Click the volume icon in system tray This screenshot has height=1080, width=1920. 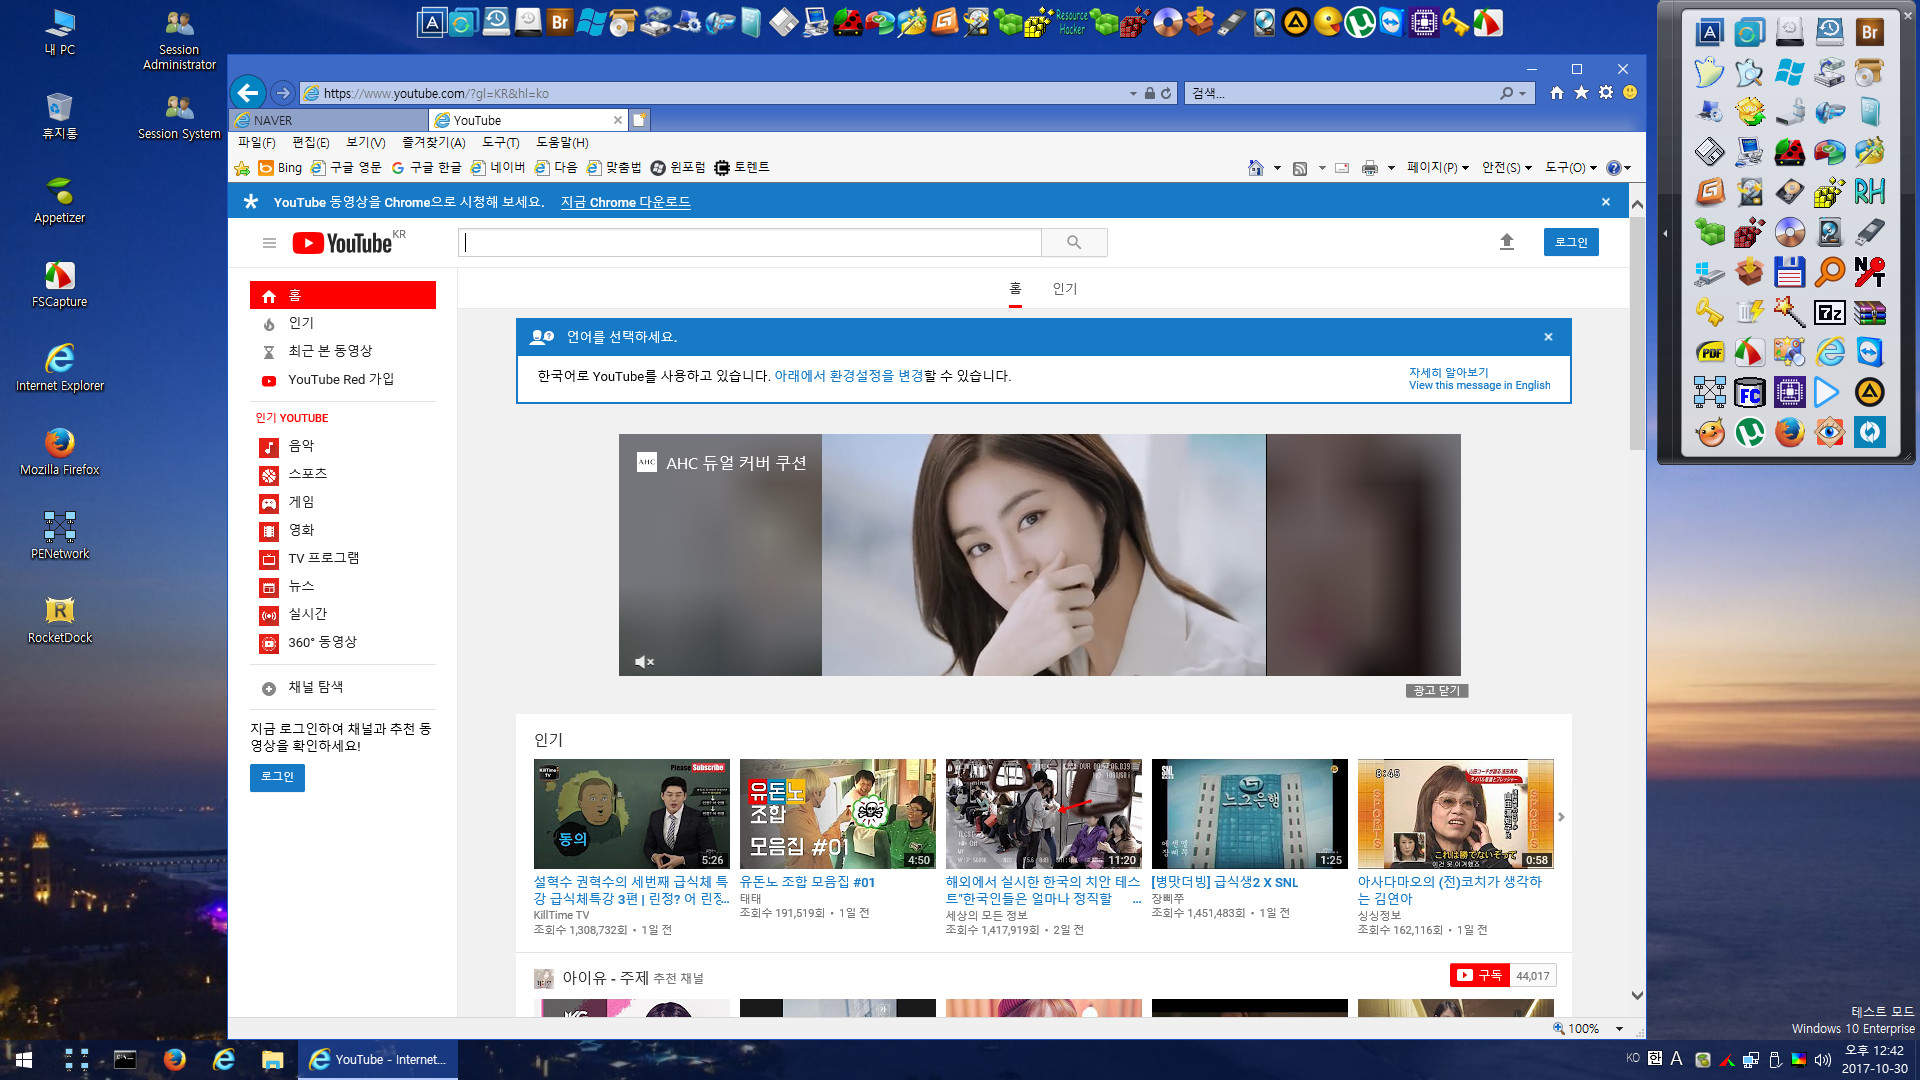[x=1822, y=1059]
